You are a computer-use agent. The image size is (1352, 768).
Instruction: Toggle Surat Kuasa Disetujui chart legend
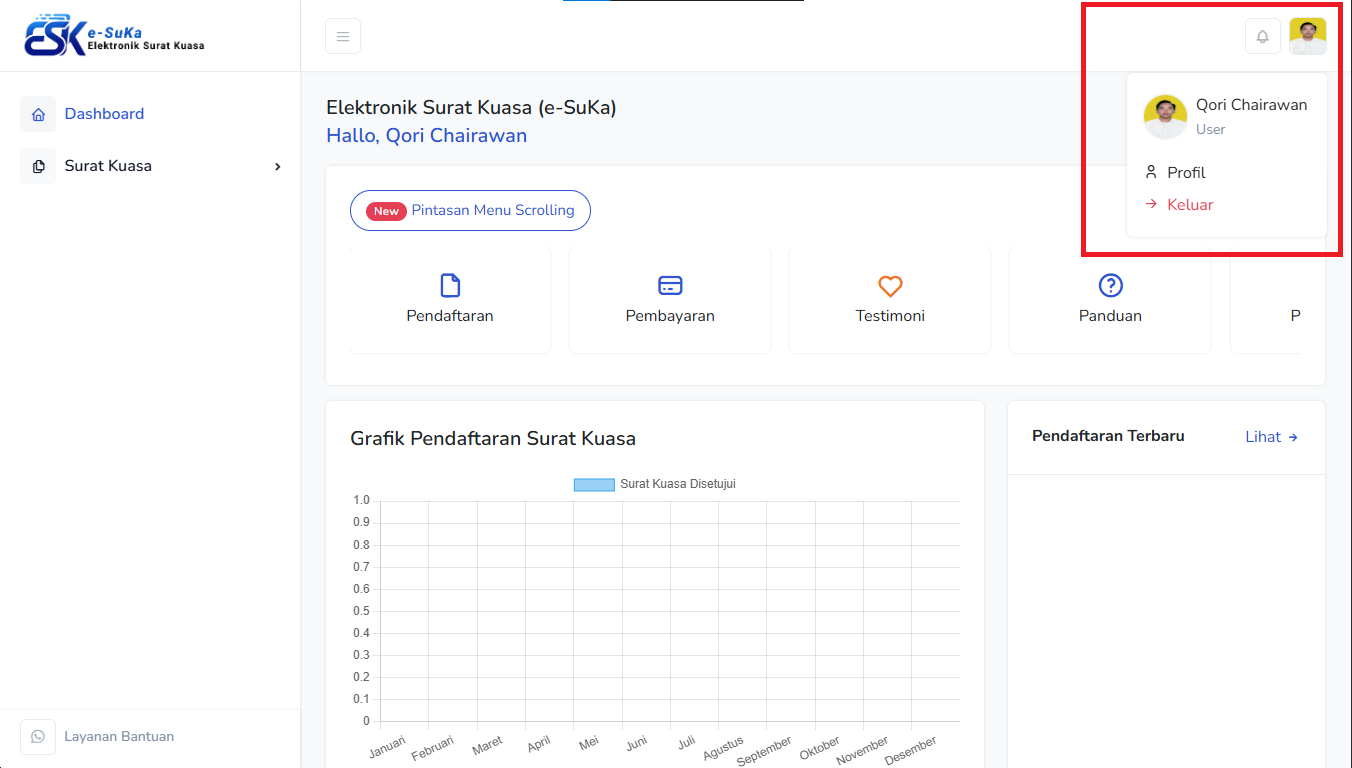(x=655, y=484)
